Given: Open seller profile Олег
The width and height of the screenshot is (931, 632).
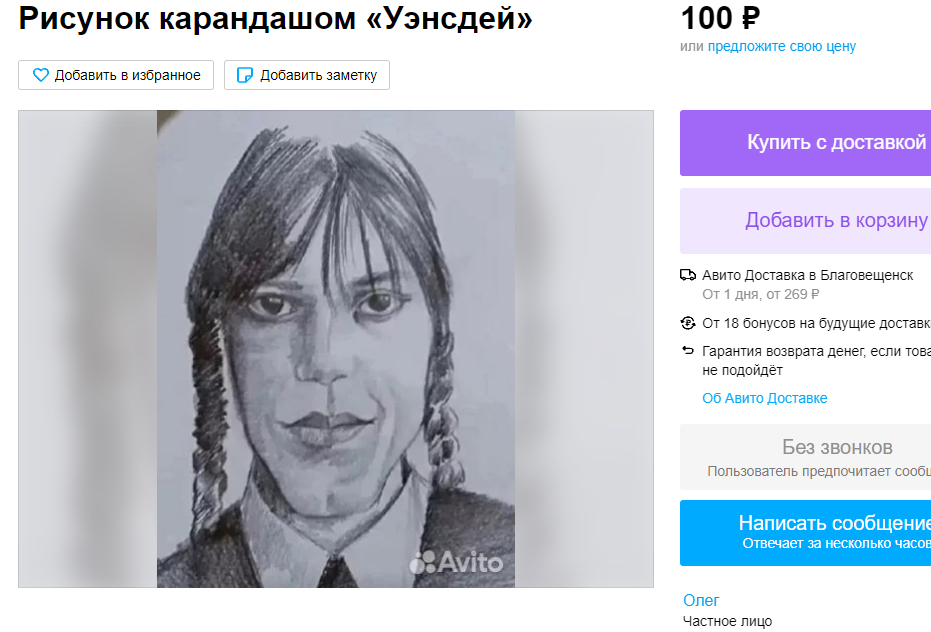Looking at the screenshot, I should tap(701, 601).
